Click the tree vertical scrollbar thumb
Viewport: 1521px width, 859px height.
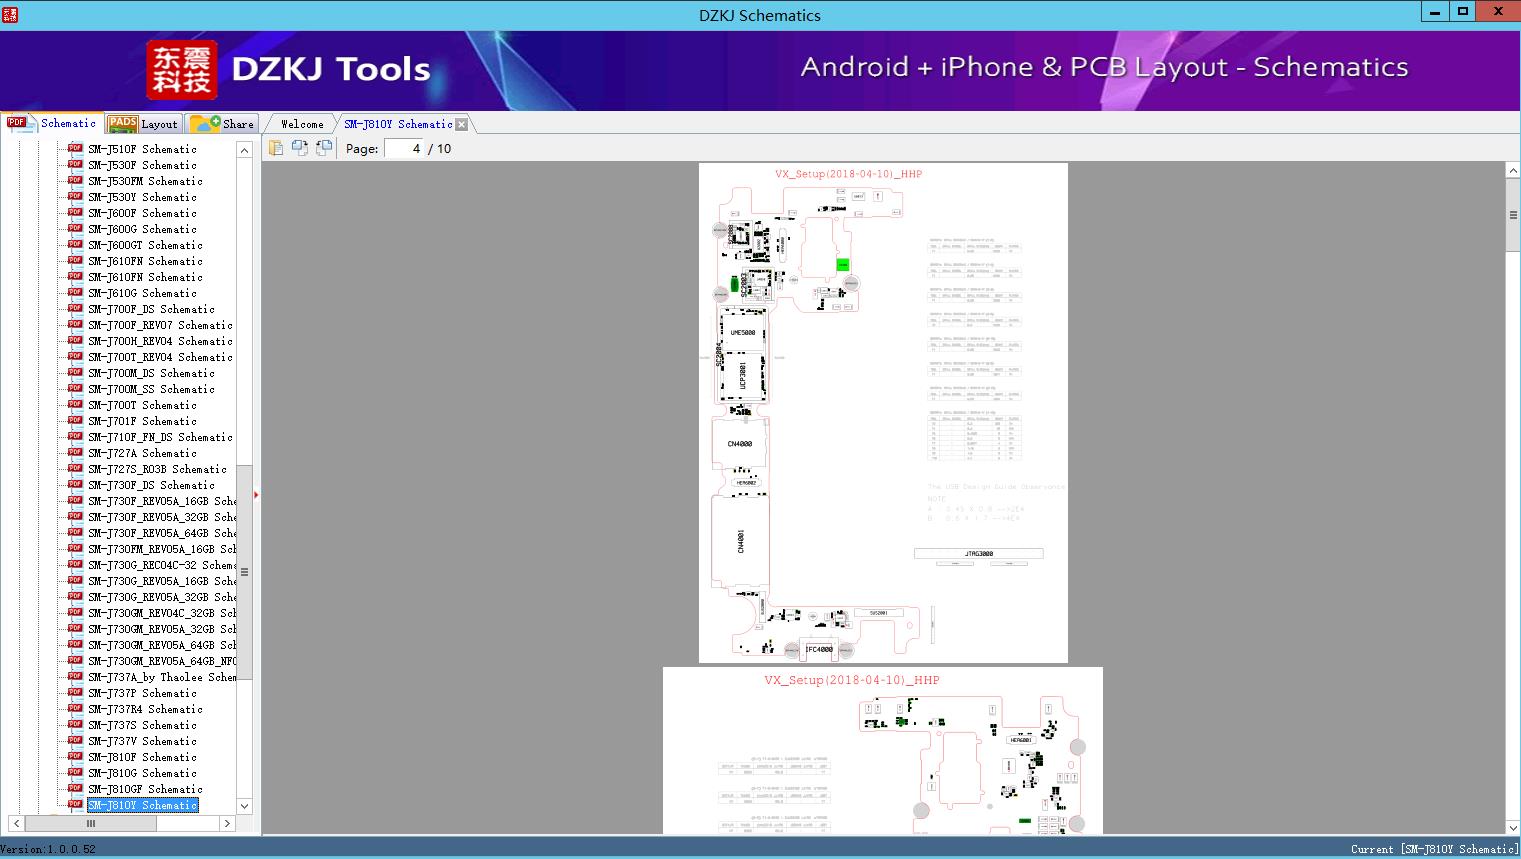[244, 572]
